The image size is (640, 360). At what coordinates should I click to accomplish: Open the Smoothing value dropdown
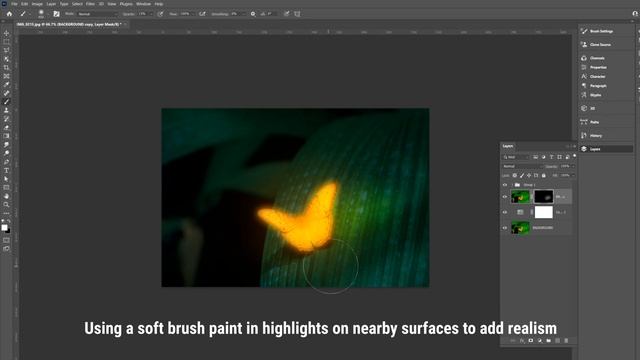tap(244, 14)
